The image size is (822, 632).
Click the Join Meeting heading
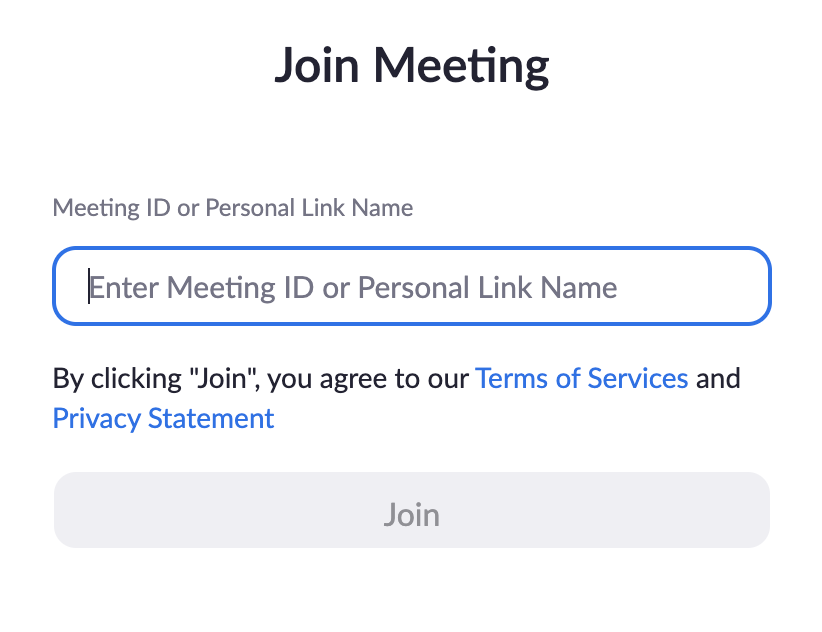click(x=411, y=66)
